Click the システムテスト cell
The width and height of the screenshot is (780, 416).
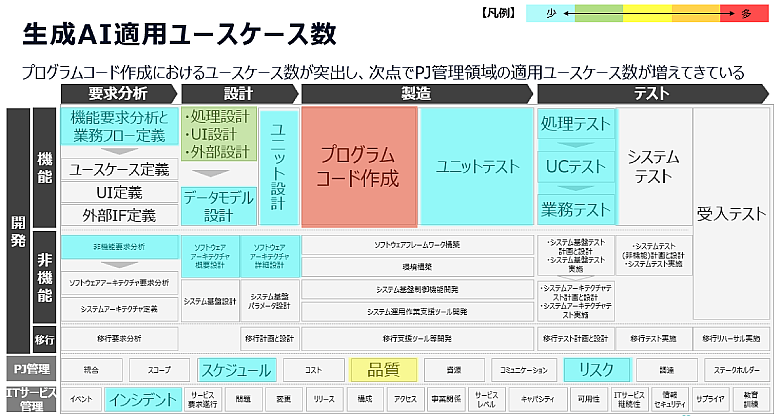tap(652, 167)
